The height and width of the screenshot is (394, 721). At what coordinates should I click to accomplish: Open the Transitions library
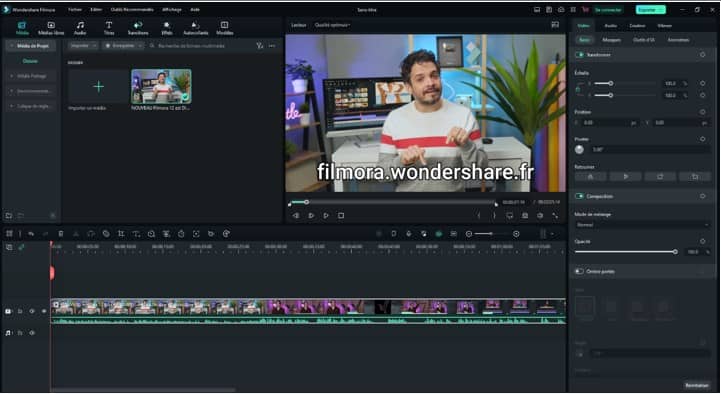(138, 28)
